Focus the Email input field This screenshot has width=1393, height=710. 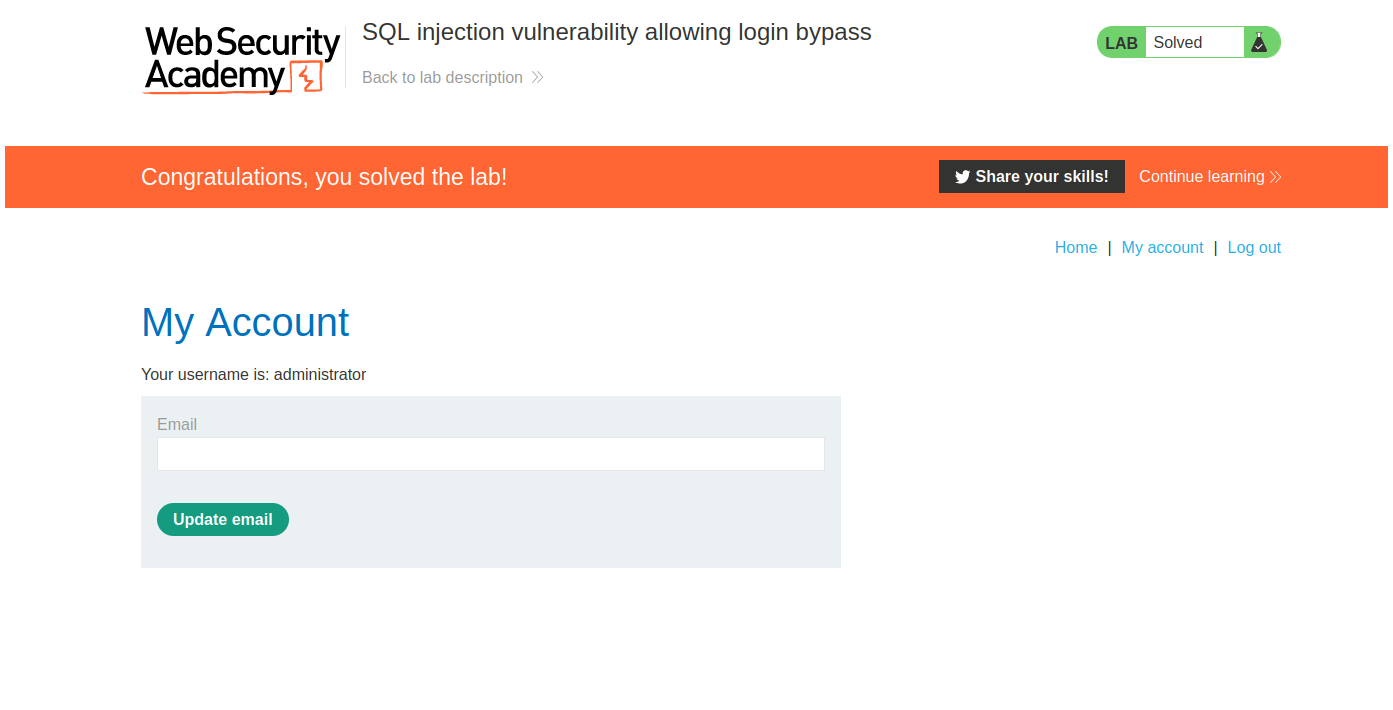point(490,454)
